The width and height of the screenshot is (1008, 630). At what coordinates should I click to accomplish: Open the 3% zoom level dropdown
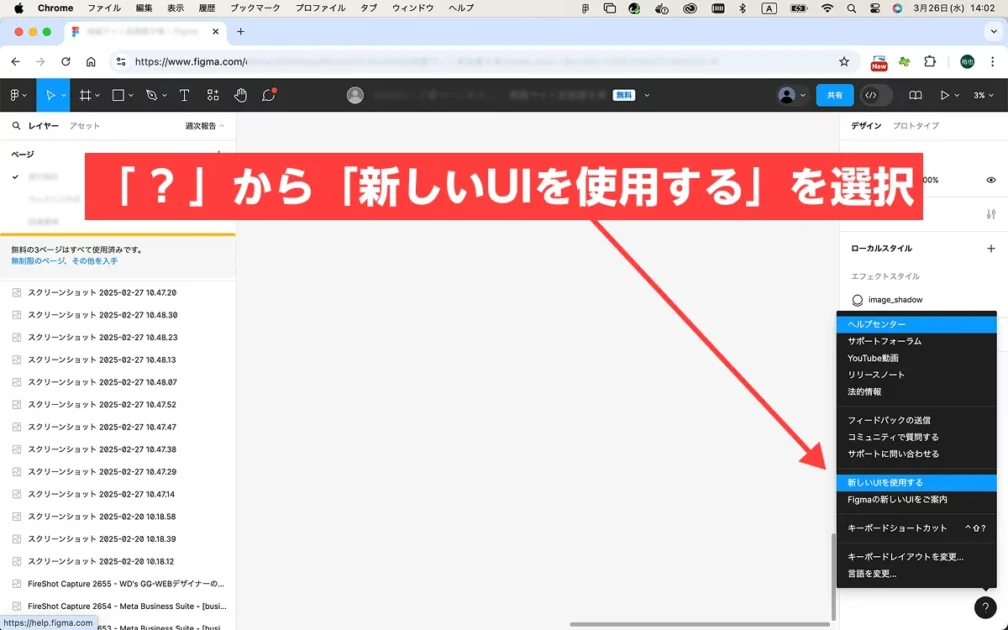click(x=984, y=95)
